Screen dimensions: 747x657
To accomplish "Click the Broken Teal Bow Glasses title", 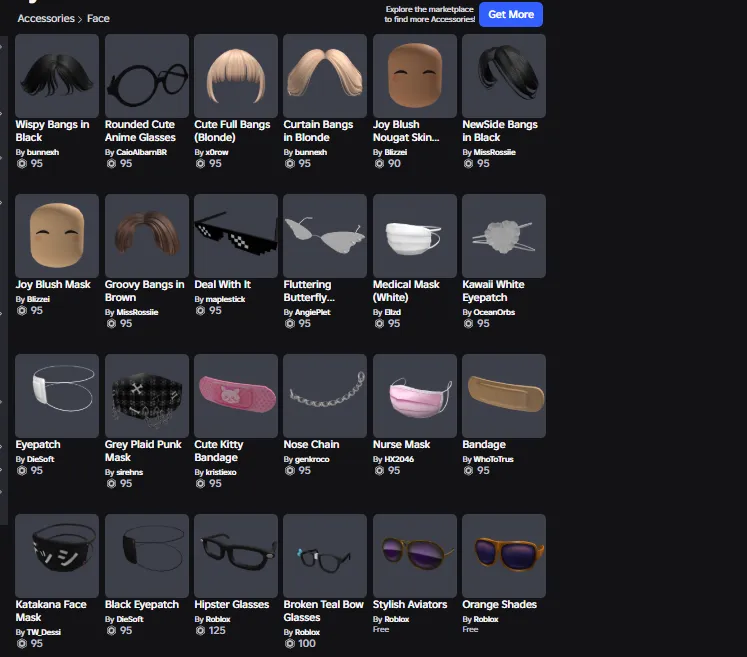I will 323,611.
